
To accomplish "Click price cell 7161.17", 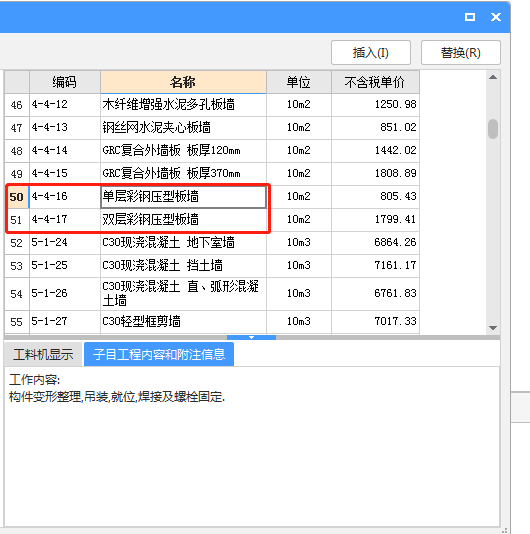I will [x=375, y=266].
